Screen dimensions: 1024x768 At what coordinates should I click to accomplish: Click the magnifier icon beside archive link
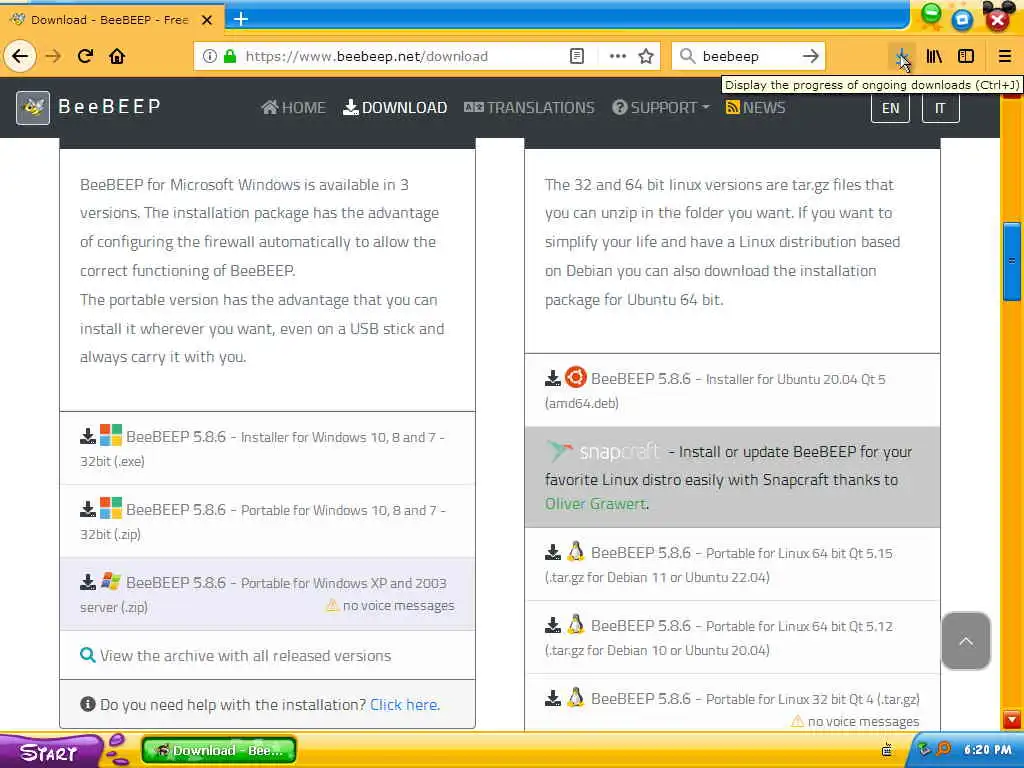(x=88, y=654)
